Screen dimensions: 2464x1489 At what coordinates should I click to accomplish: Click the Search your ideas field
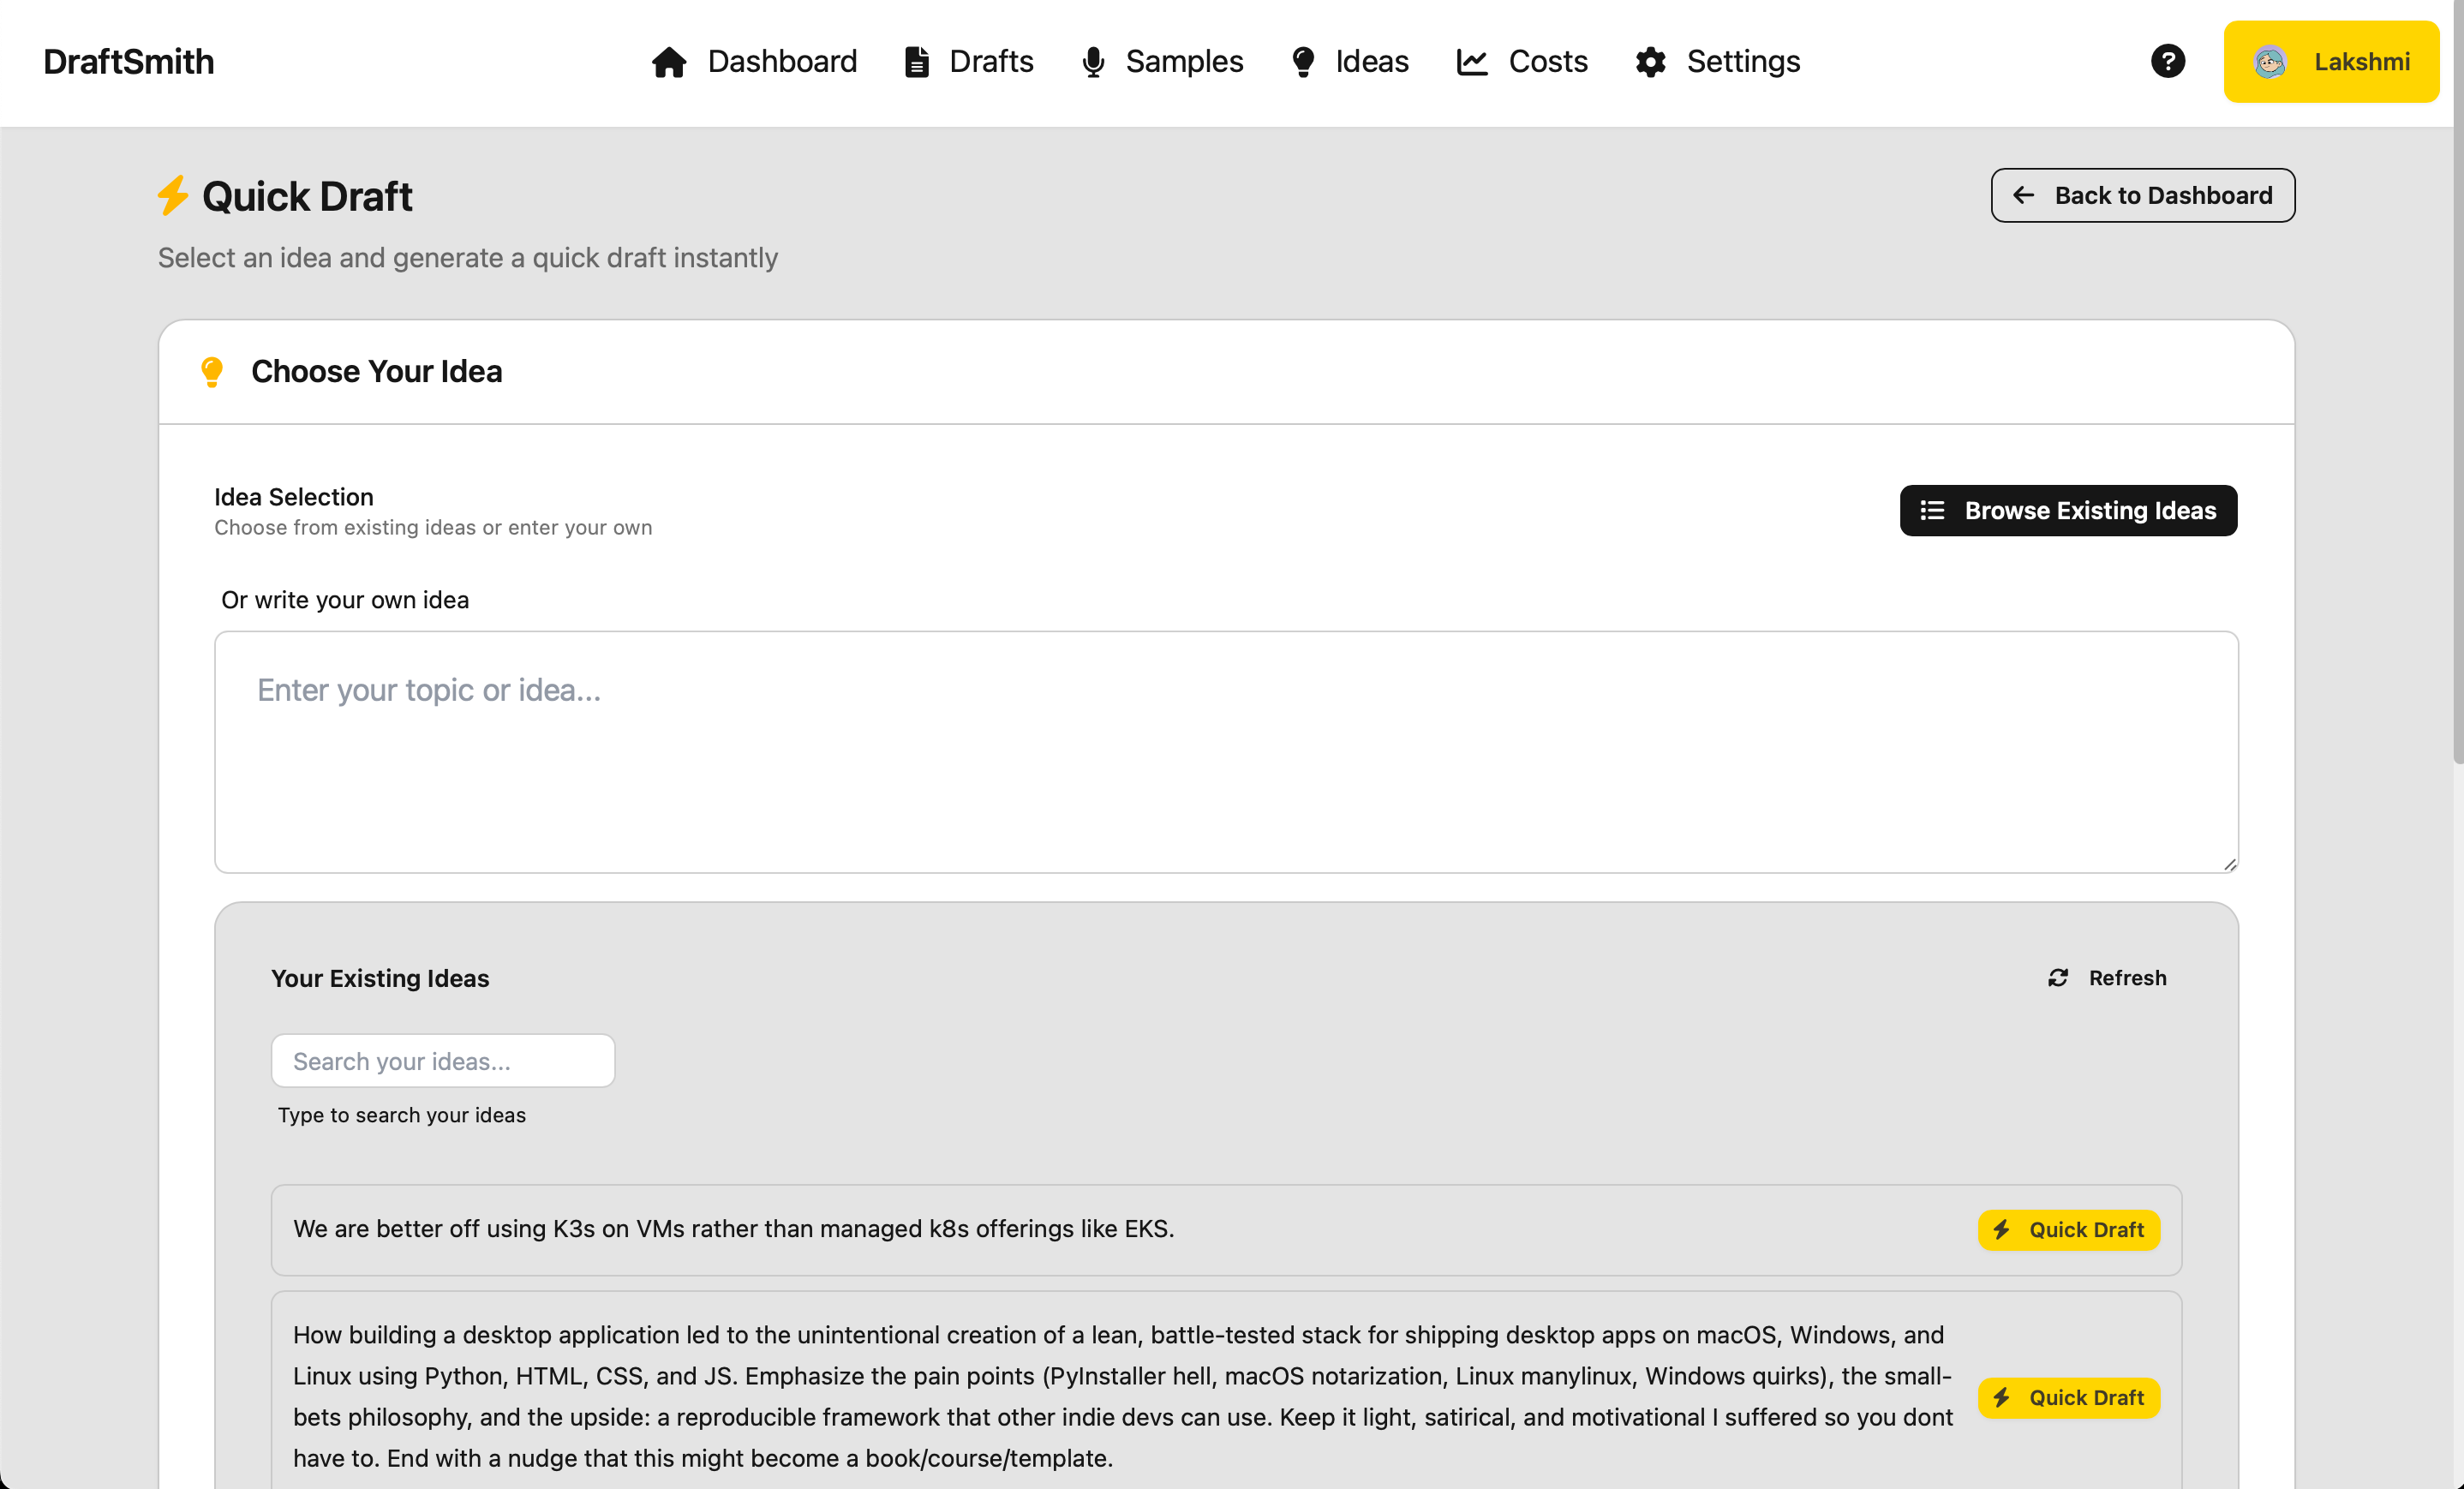click(x=443, y=1061)
